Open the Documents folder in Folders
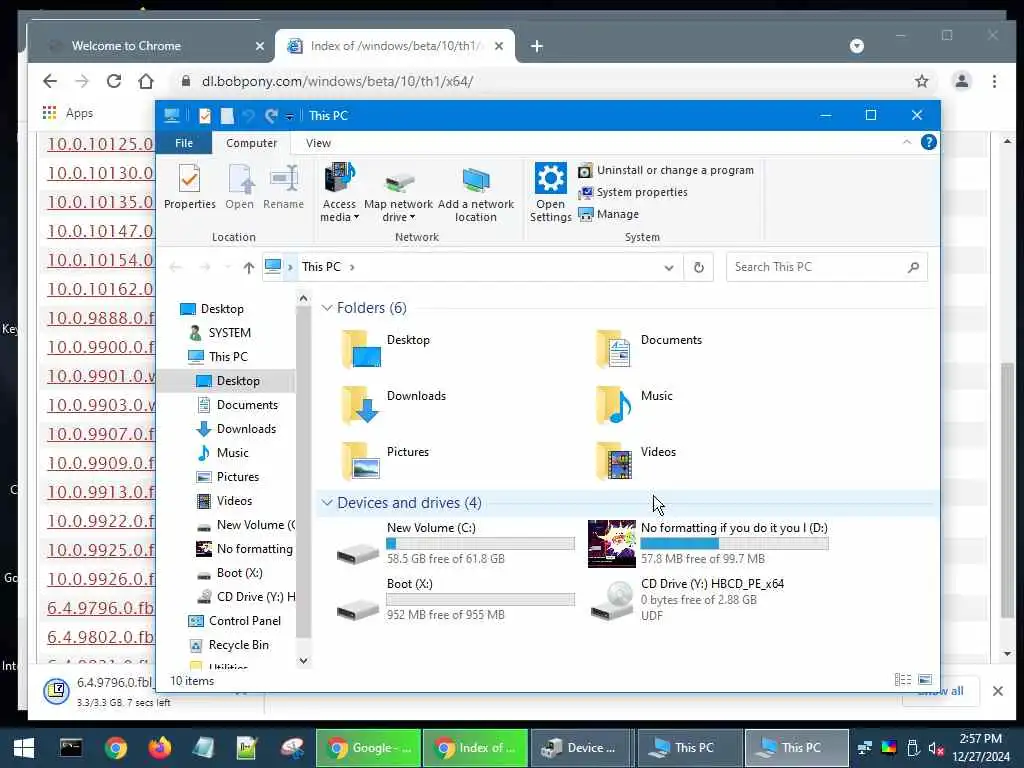The width and height of the screenshot is (1024, 768). [x=648, y=349]
